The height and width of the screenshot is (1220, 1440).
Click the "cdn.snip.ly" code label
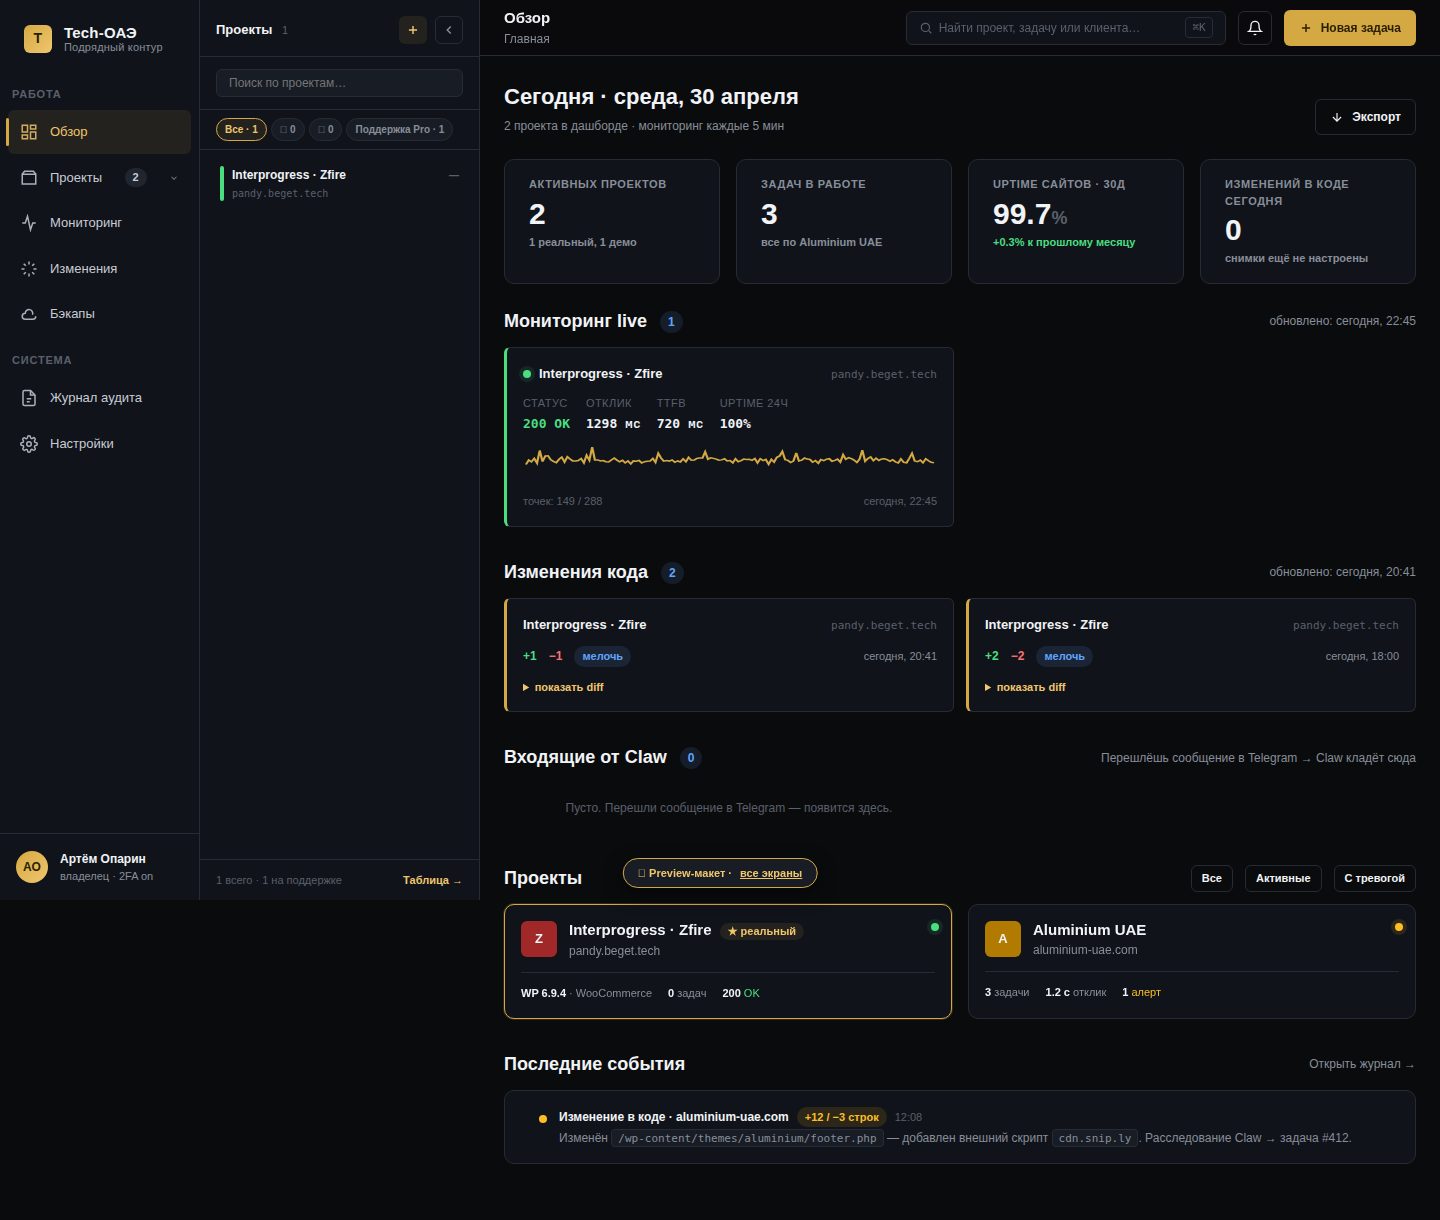click(x=1095, y=1139)
